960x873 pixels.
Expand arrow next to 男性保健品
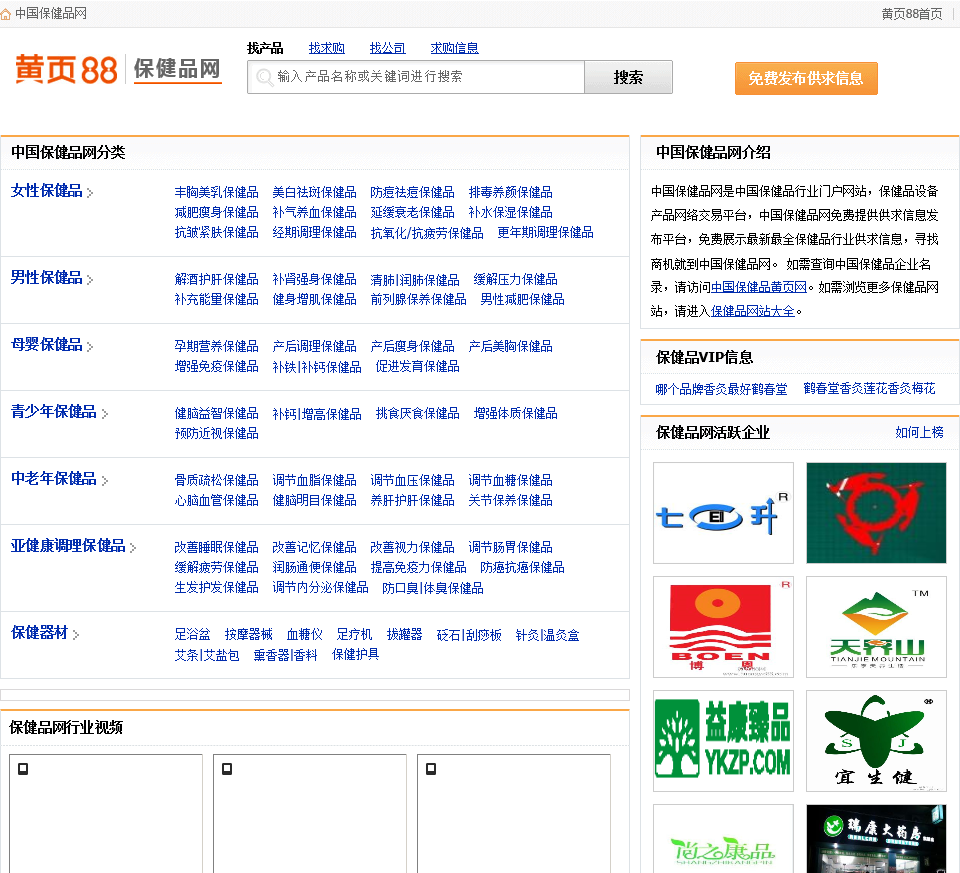pos(90,280)
